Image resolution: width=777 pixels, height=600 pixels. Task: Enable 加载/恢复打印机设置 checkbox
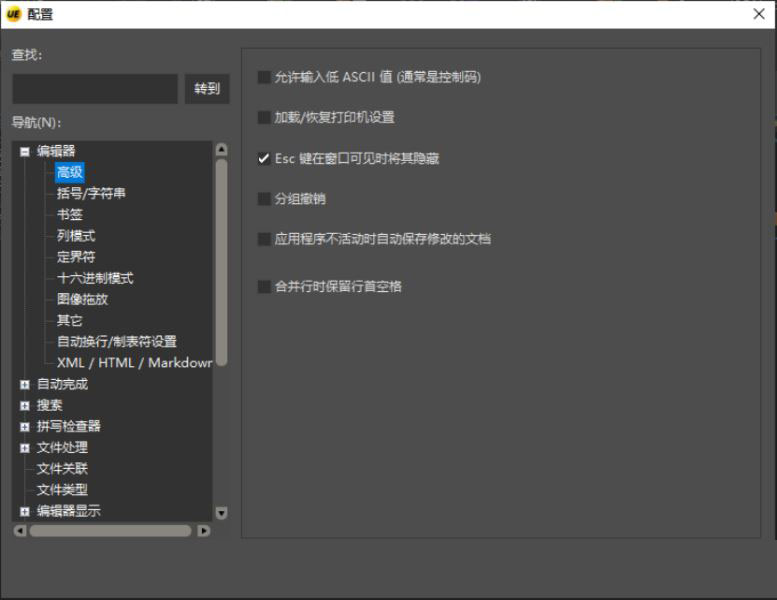coord(264,117)
